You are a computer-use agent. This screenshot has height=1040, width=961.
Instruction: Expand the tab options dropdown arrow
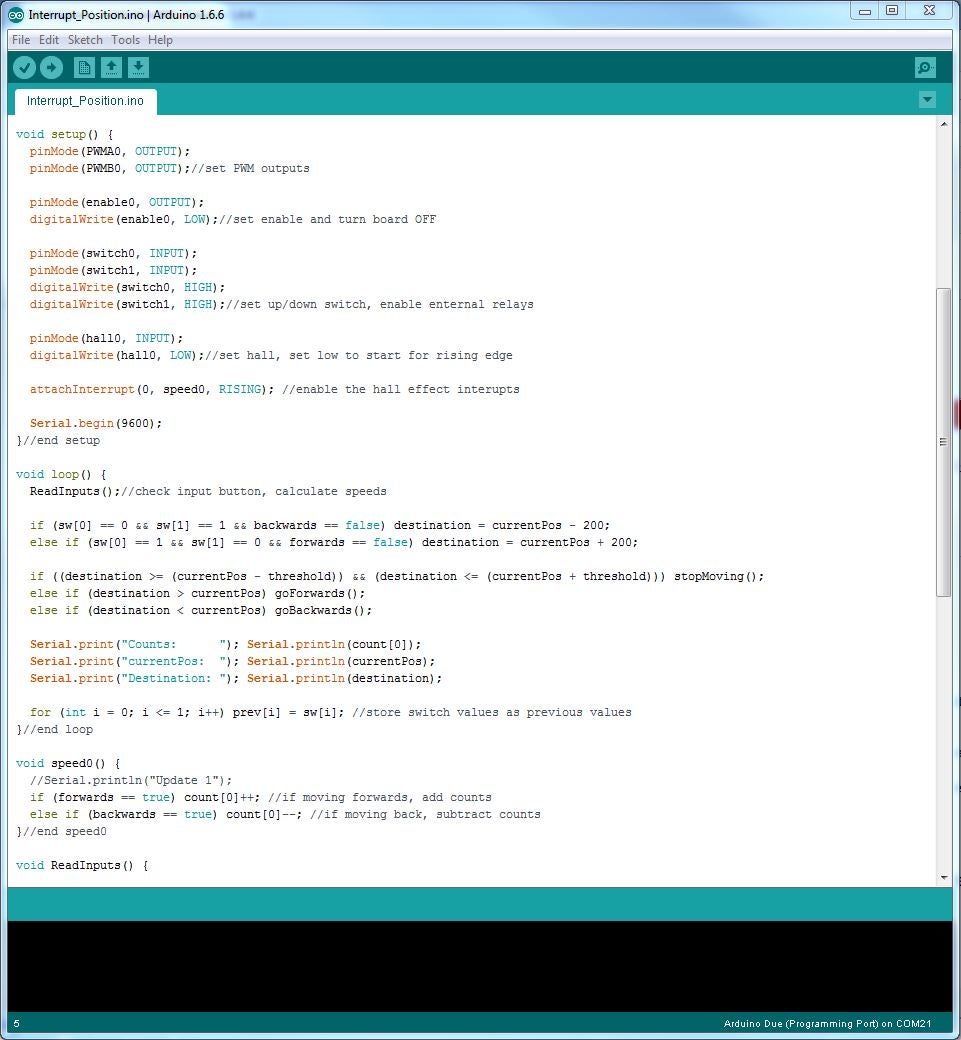[927, 99]
